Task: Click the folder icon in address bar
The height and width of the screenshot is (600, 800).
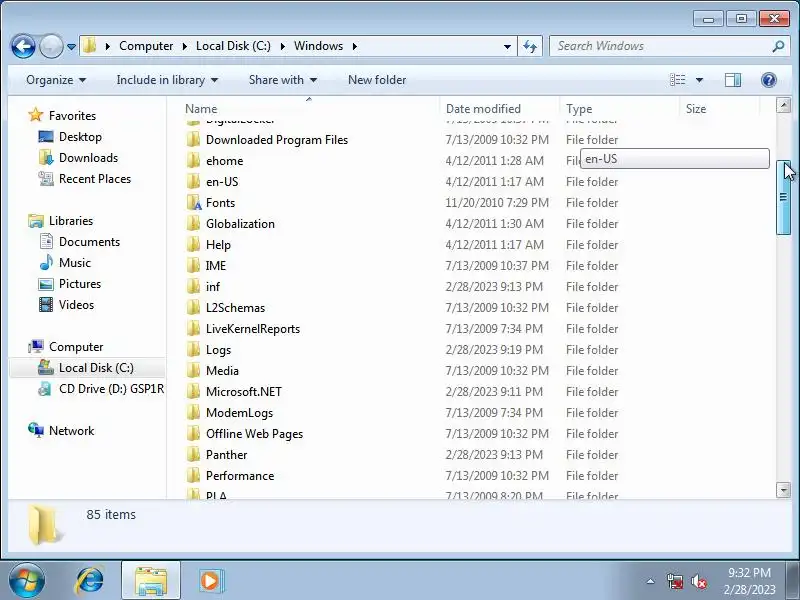Action: [90, 46]
